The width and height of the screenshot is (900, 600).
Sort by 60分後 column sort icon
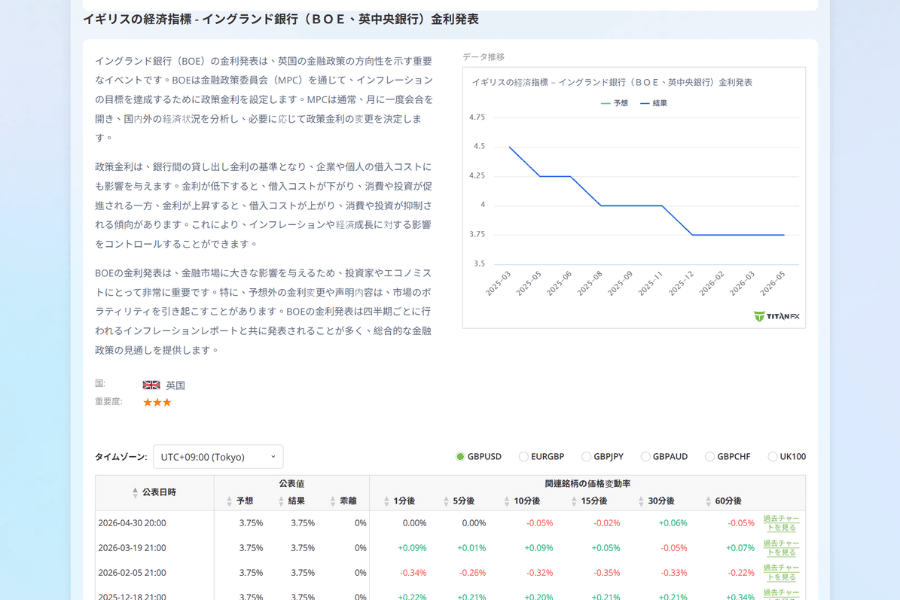click(708, 501)
